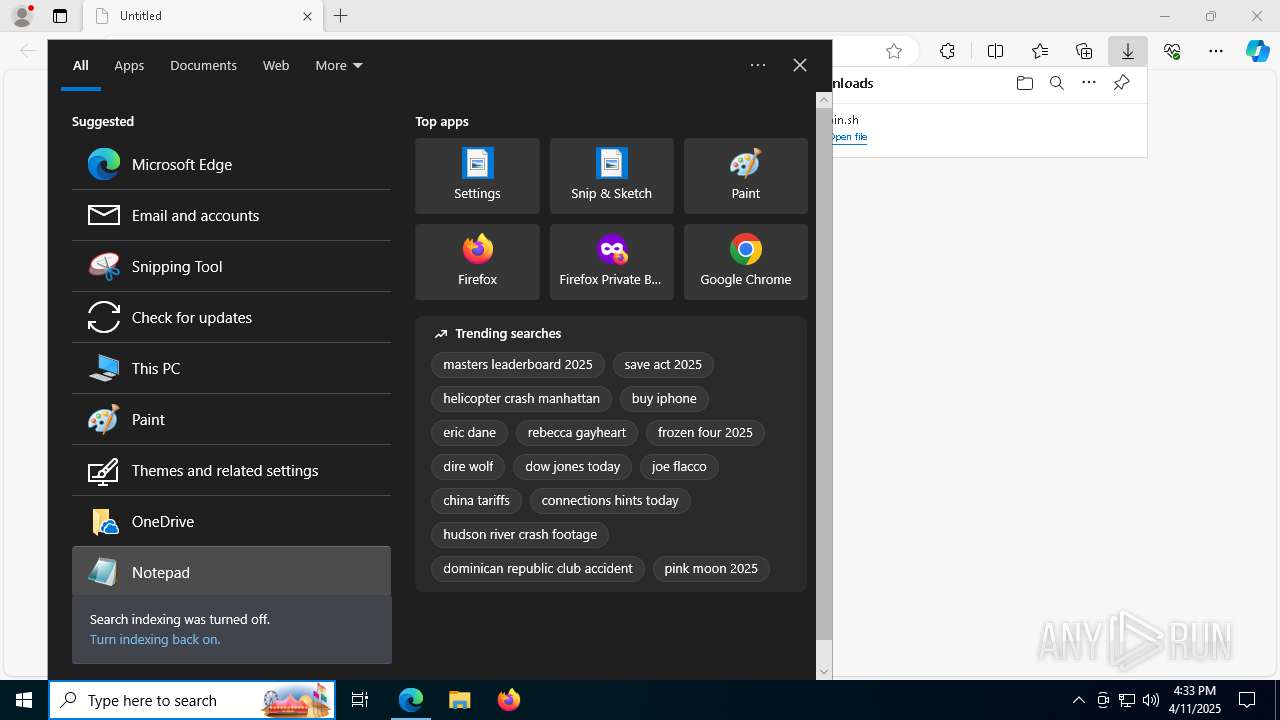
Task: Launch Notepad from Suggested list
Action: click(x=231, y=572)
